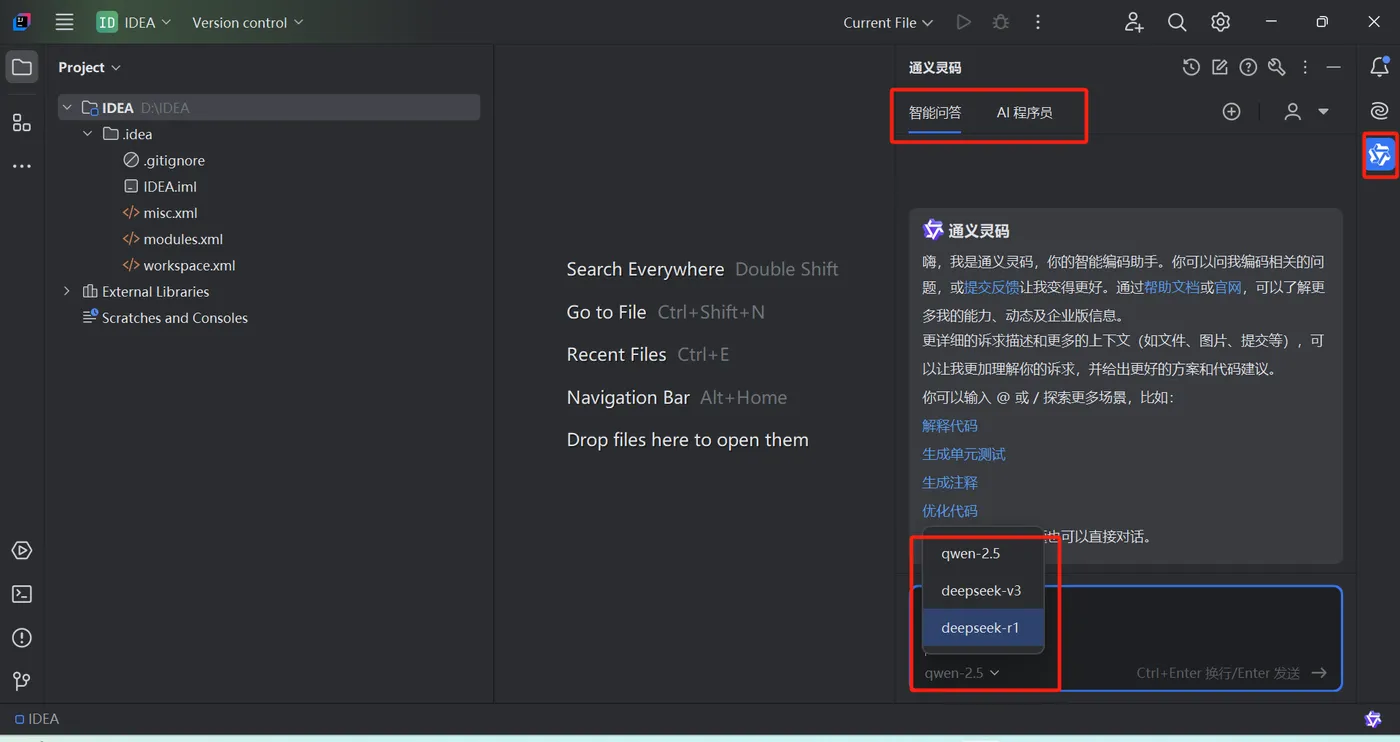Select IDEA.iml in the project tree
The height and width of the screenshot is (742, 1400).
[160, 186]
